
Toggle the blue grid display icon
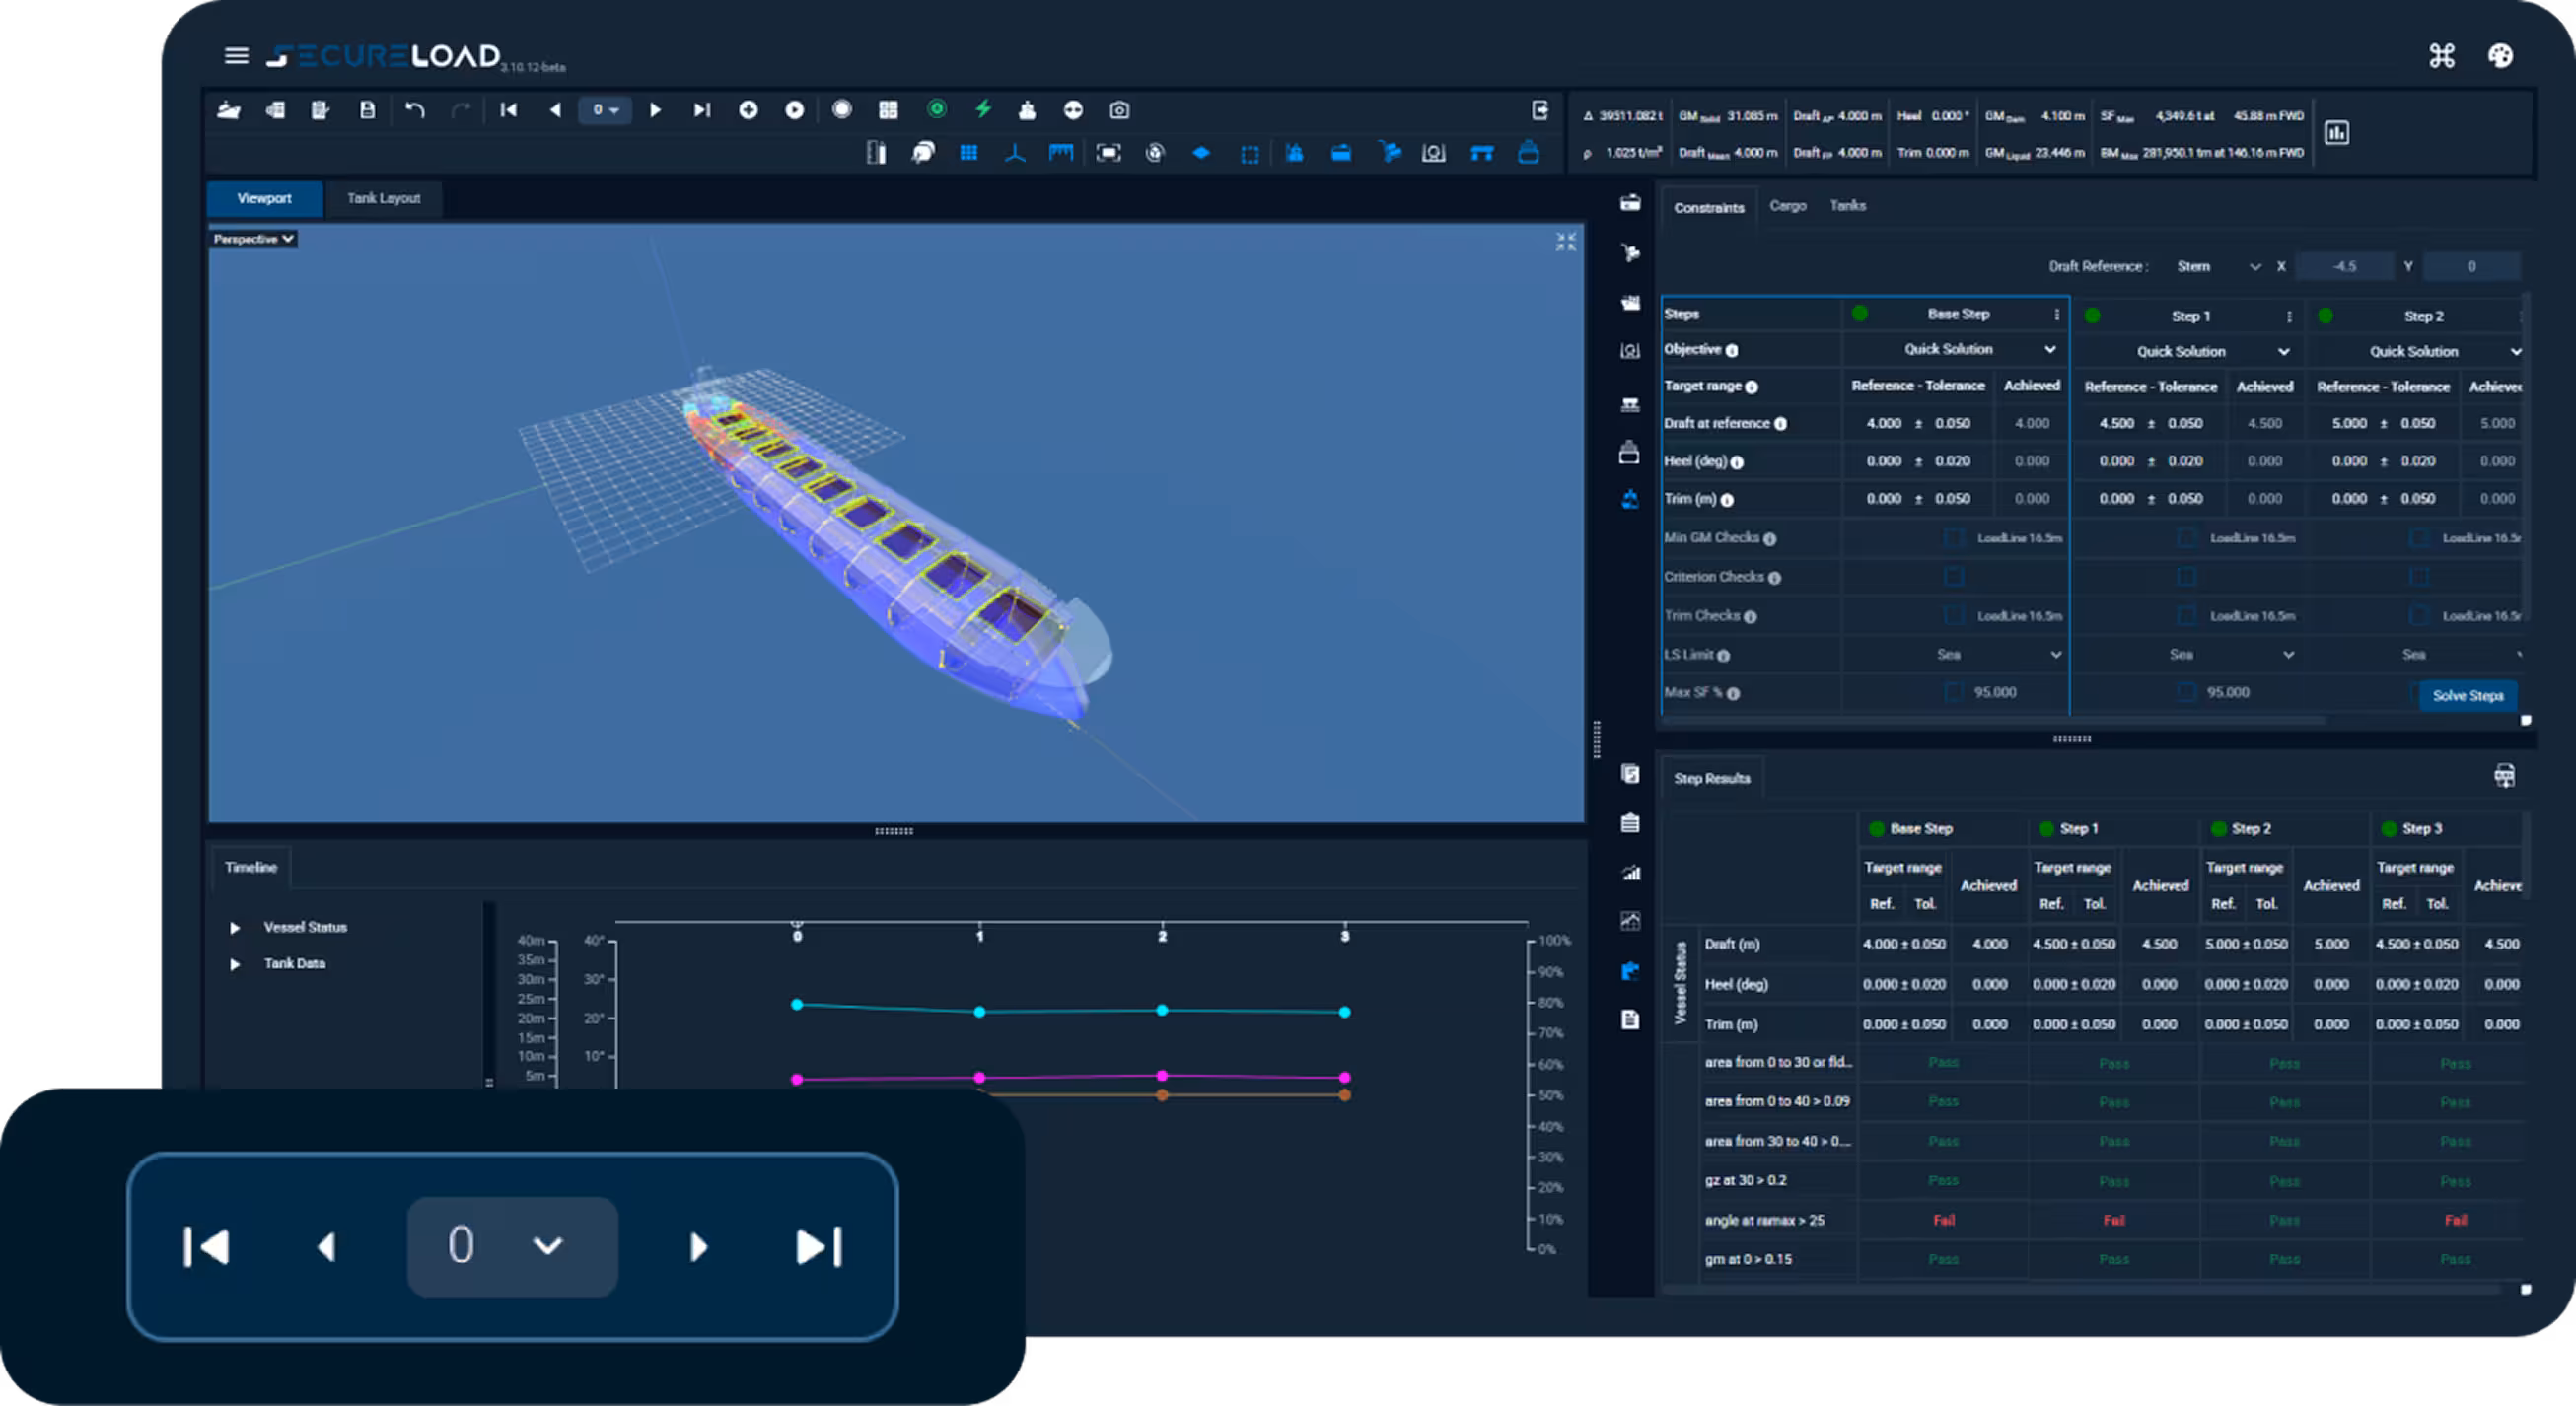[968, 153]
